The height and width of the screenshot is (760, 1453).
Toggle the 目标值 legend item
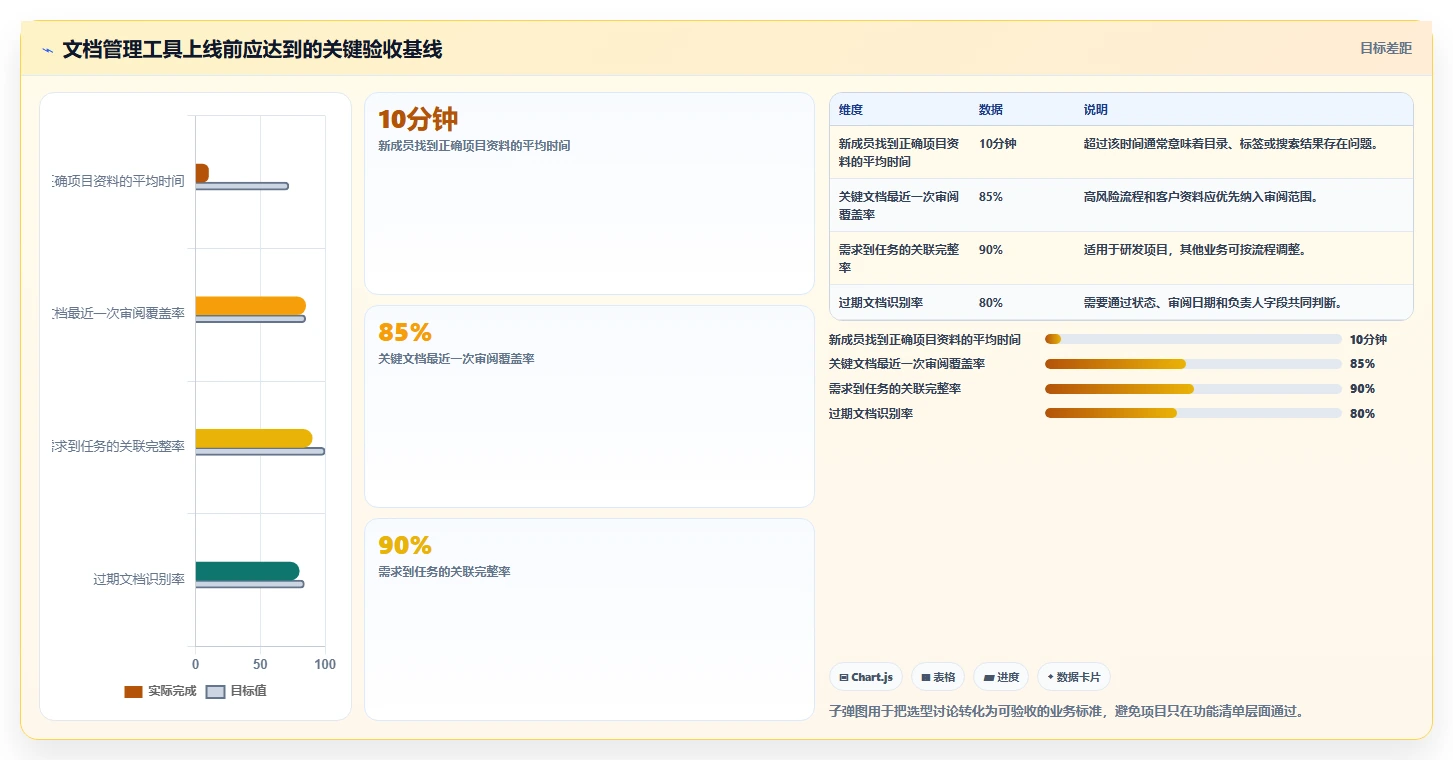click(236, 691)
